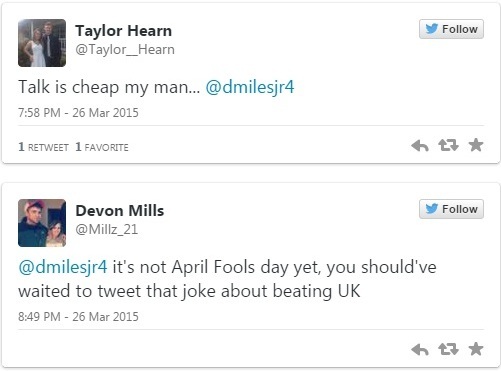
Task: Follow Devon Mills
Action: tap(451, 209)
